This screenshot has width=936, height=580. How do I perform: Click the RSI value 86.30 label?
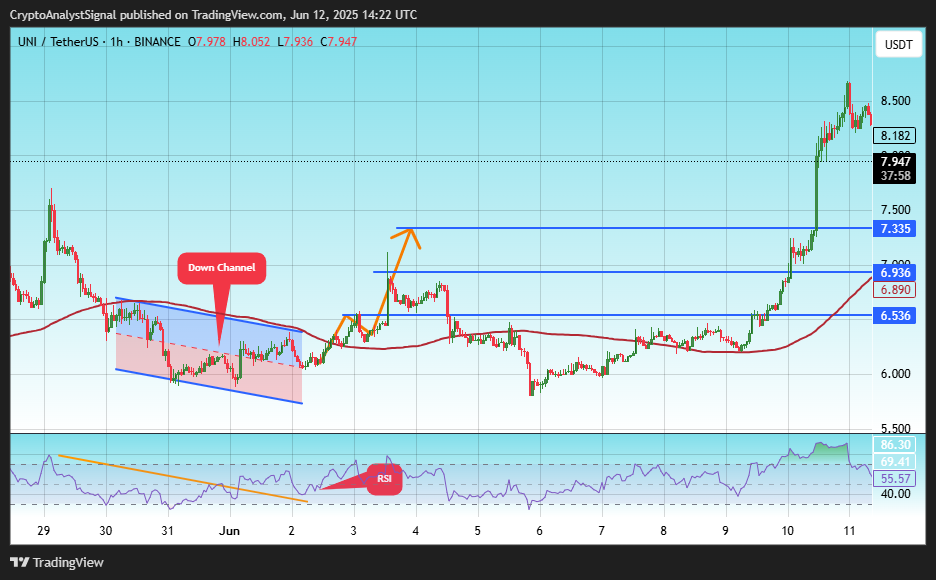tap(894, 445)
